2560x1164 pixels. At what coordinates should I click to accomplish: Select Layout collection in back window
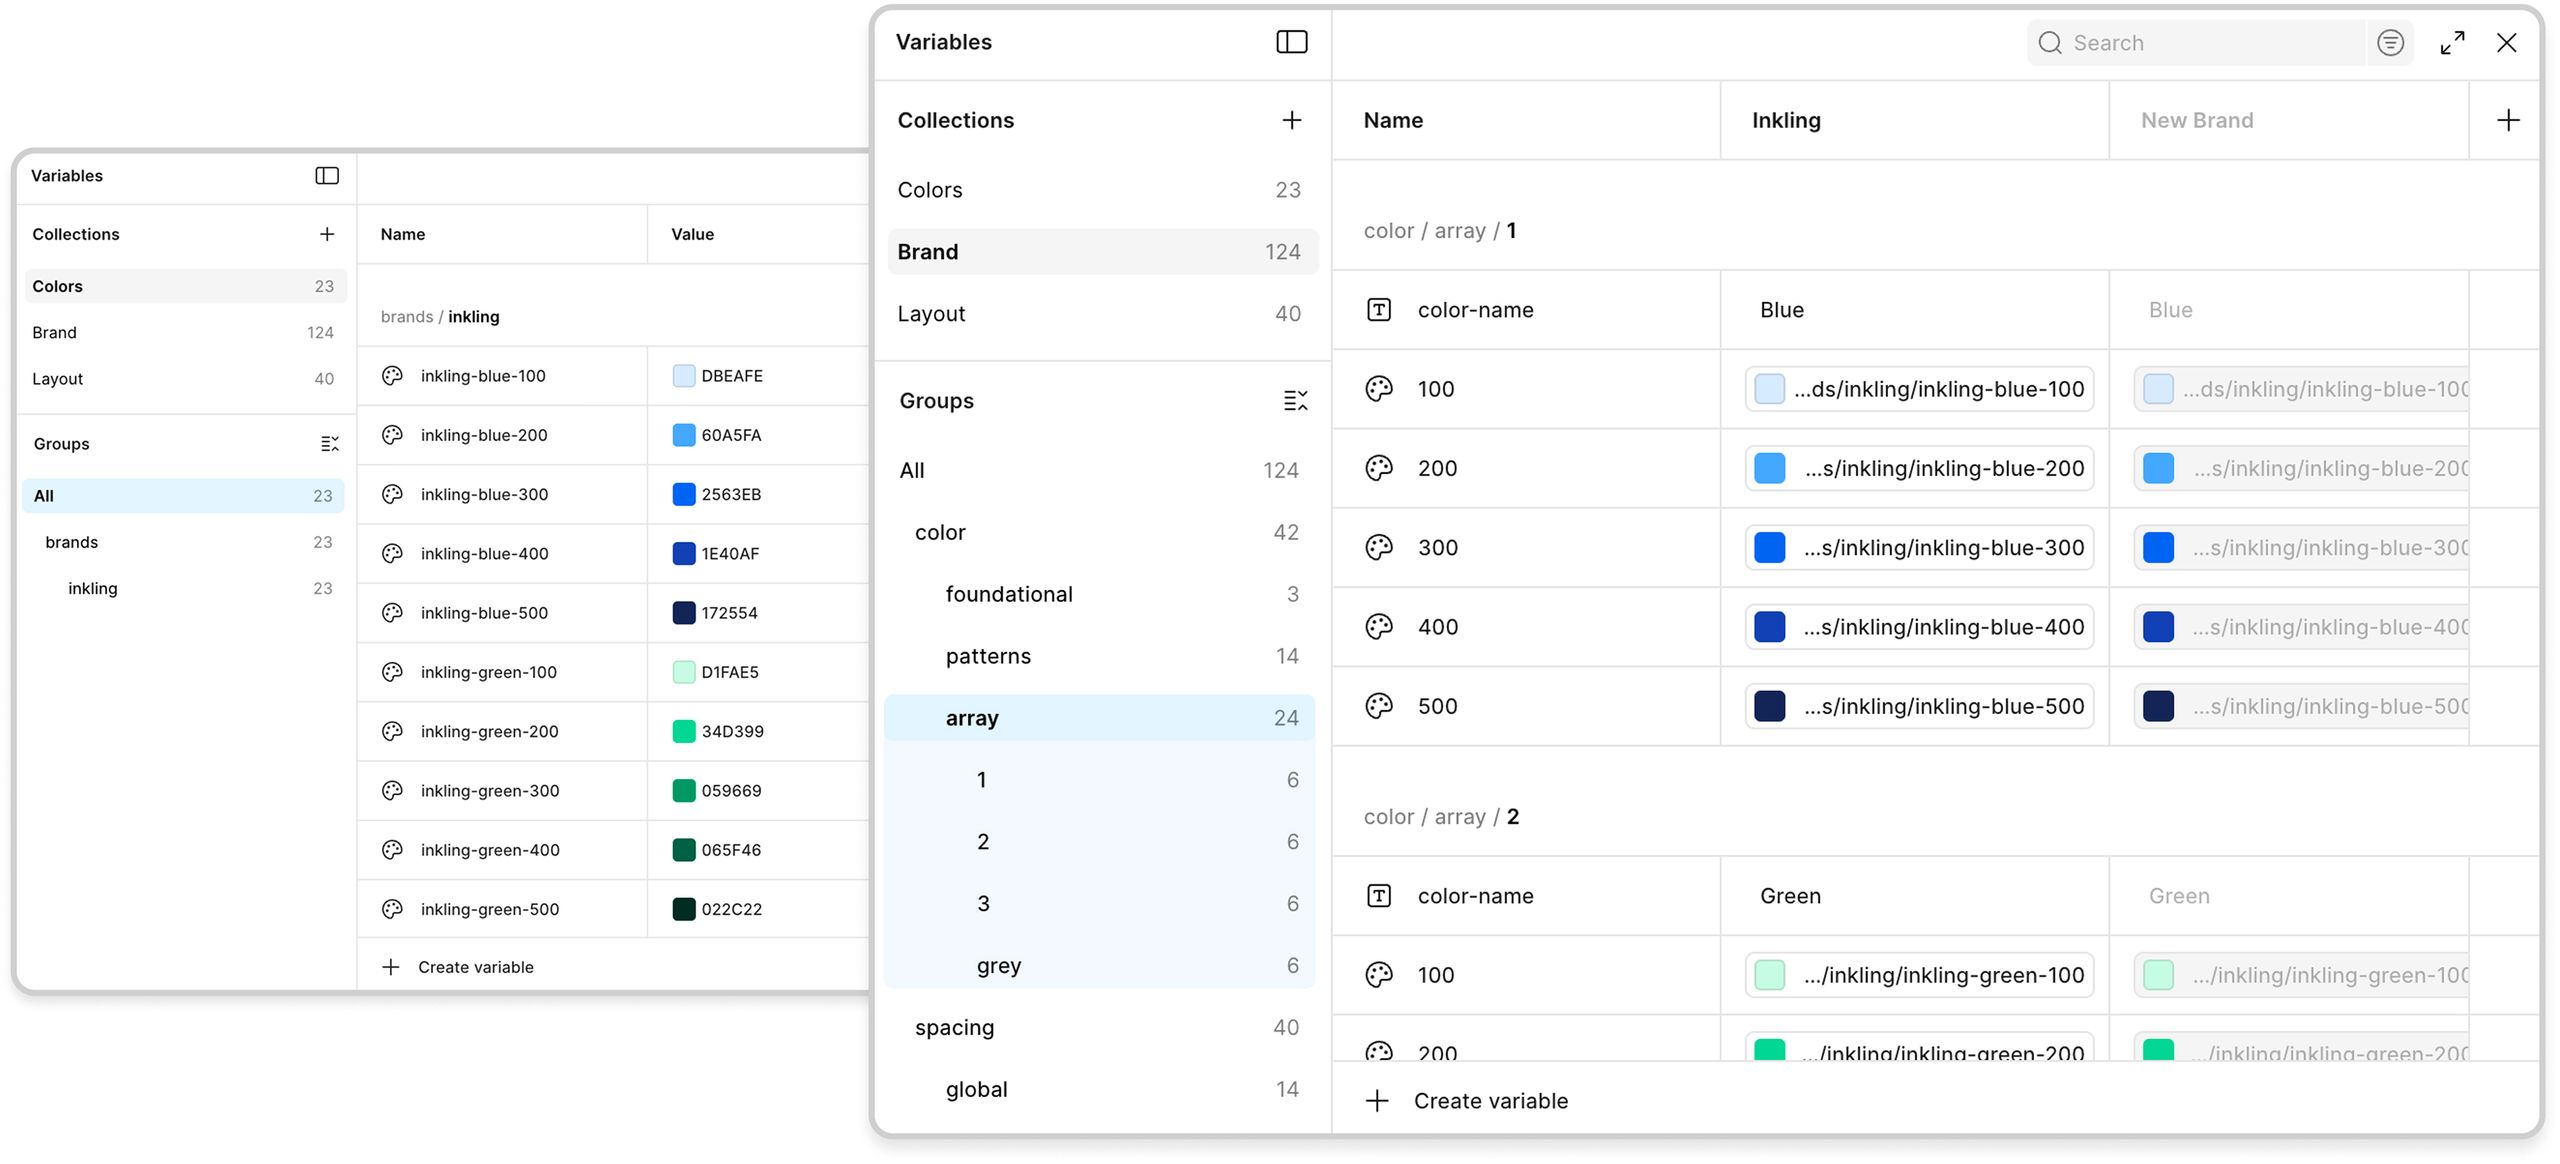(x=184, y=379)
